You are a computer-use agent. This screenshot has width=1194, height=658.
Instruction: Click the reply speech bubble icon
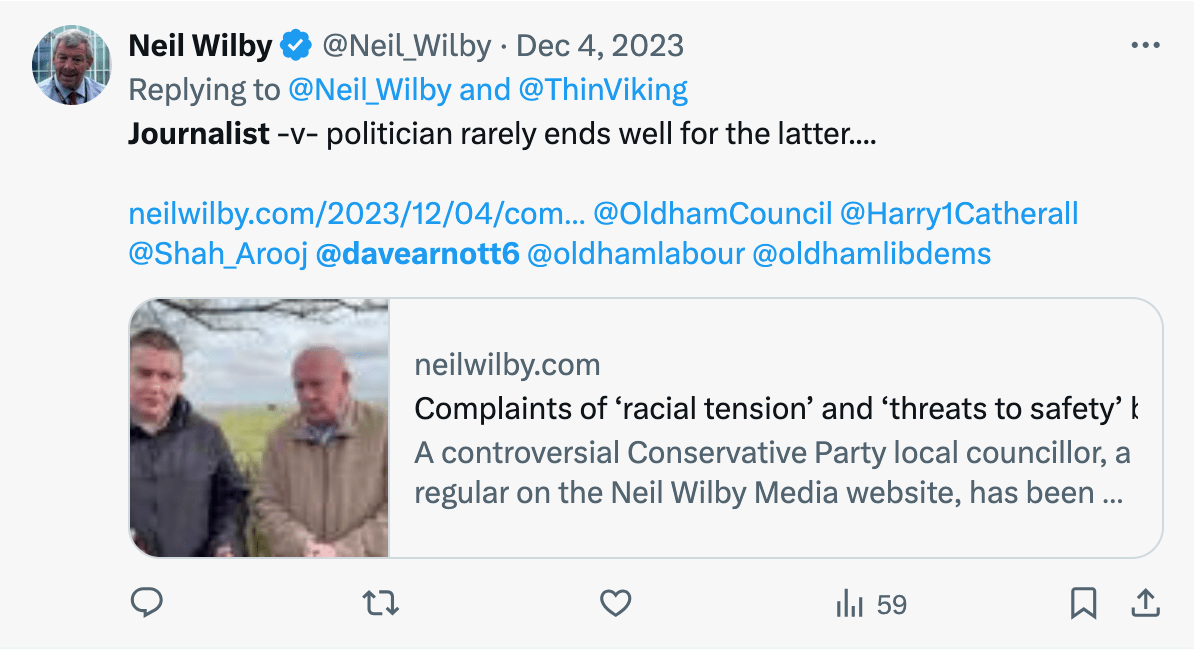147,602
